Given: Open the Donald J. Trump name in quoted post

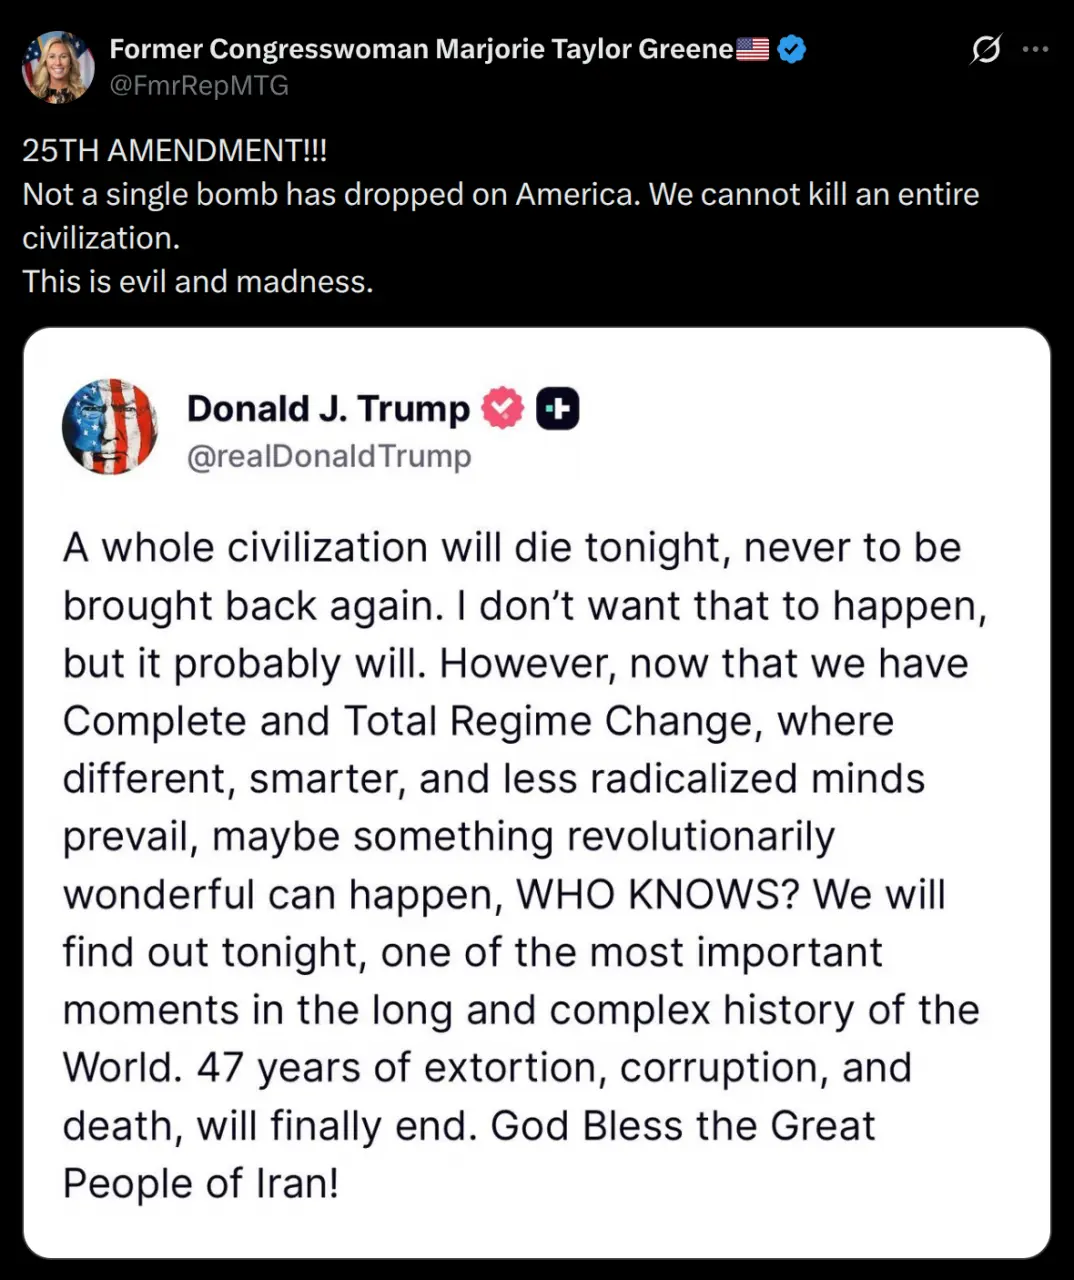Looking at the screenshot, I should (x=328, y=408).
